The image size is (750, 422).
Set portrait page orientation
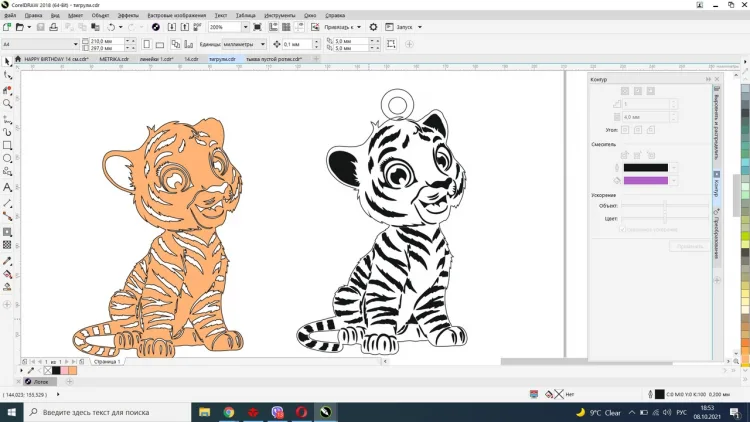click(147, 44)
